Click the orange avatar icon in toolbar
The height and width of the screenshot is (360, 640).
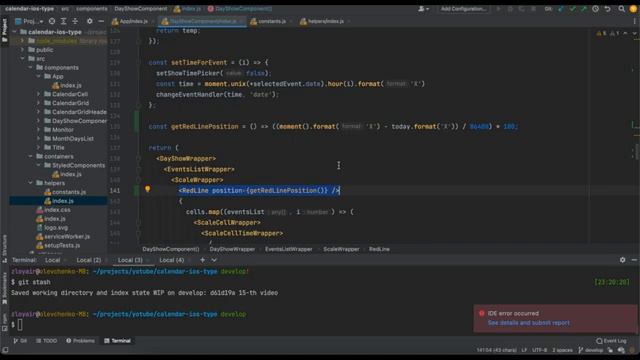tap(633, 9)
